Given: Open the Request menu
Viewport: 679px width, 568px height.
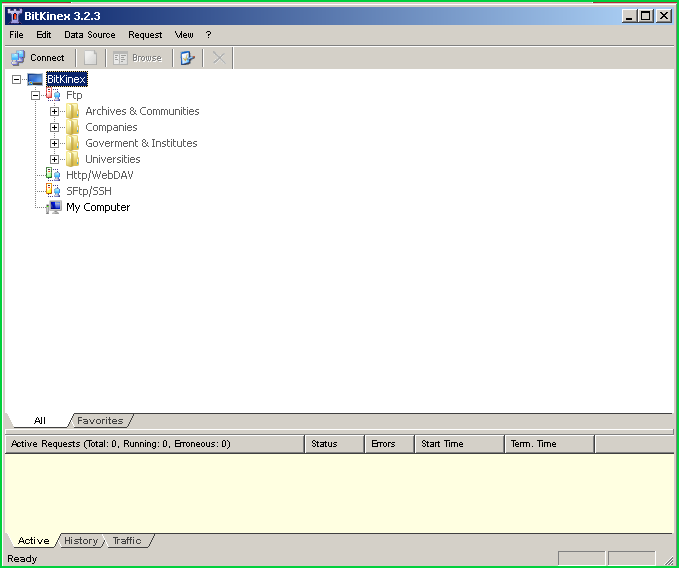Looking at the screenshot, I should pos(145,35).
